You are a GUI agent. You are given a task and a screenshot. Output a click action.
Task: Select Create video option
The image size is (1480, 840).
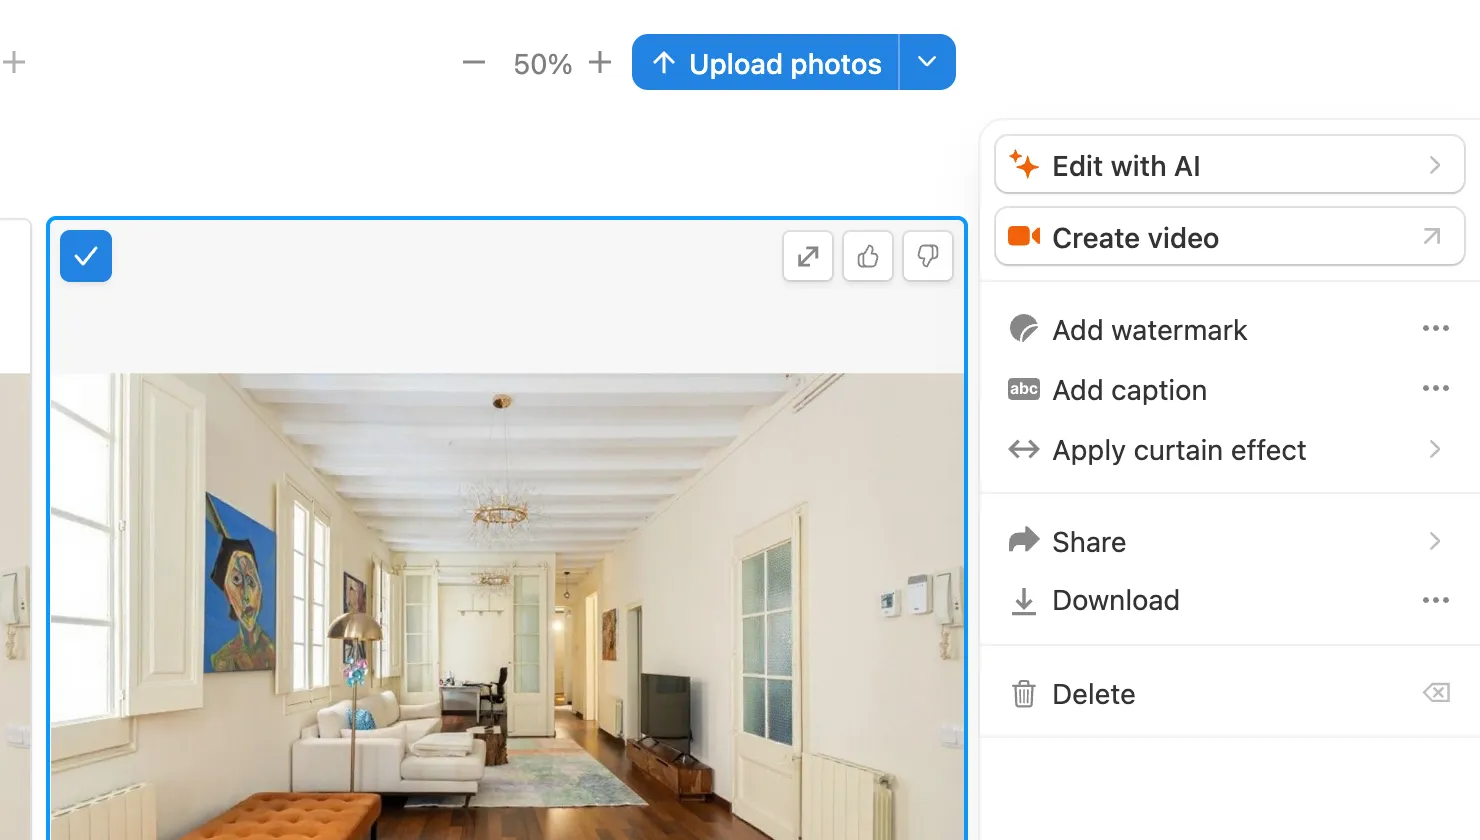[1230, 237]
